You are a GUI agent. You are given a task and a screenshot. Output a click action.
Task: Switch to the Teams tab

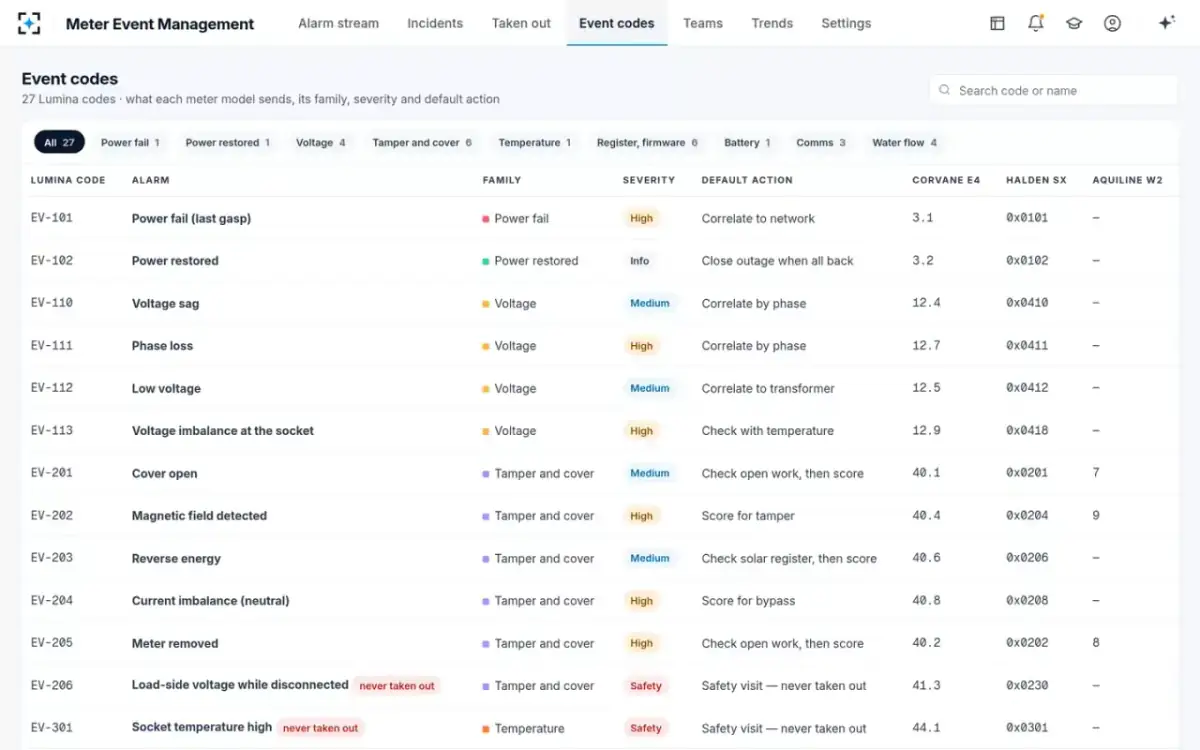(703, 23)
